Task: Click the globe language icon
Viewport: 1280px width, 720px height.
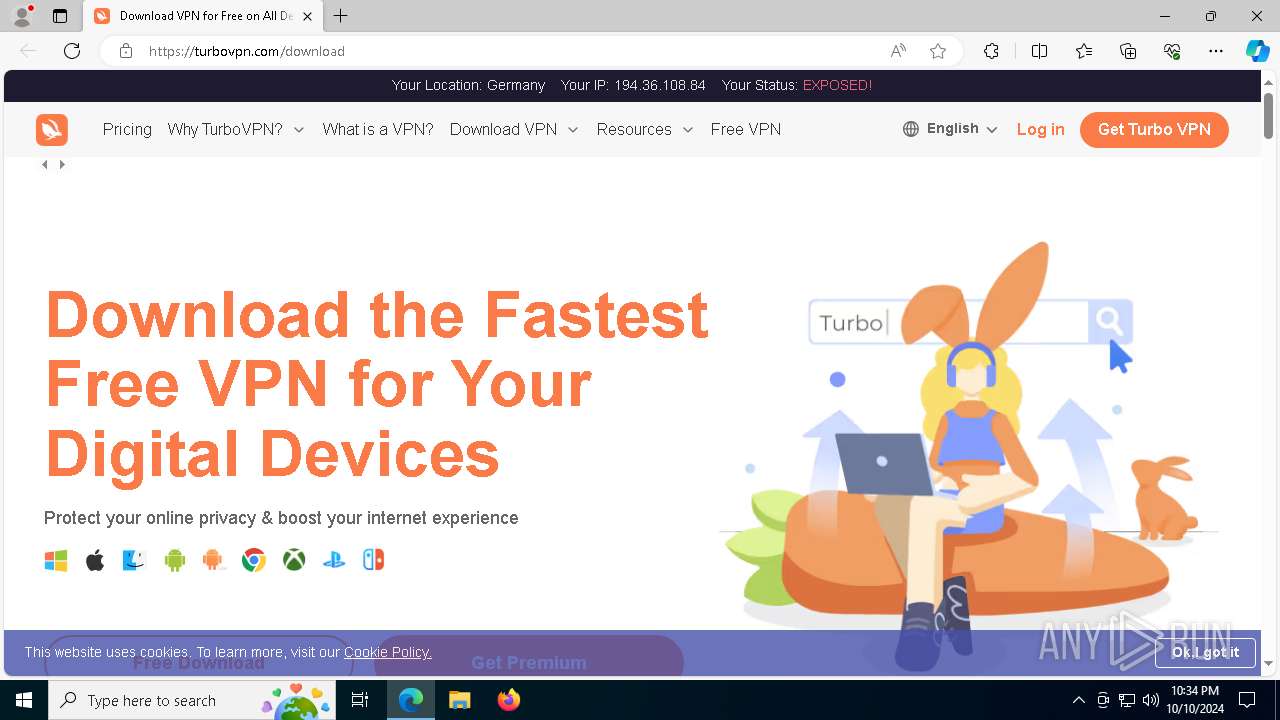Action: pos(911,129)
